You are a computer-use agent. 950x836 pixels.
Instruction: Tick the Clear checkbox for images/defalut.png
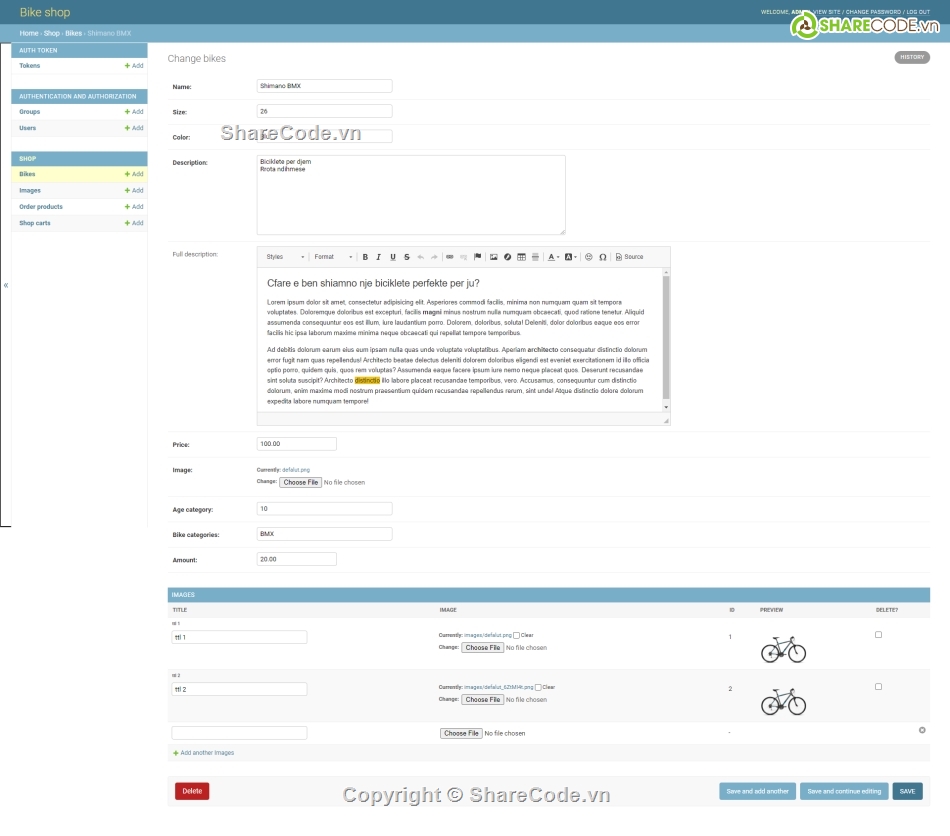[x=516, y=635]
